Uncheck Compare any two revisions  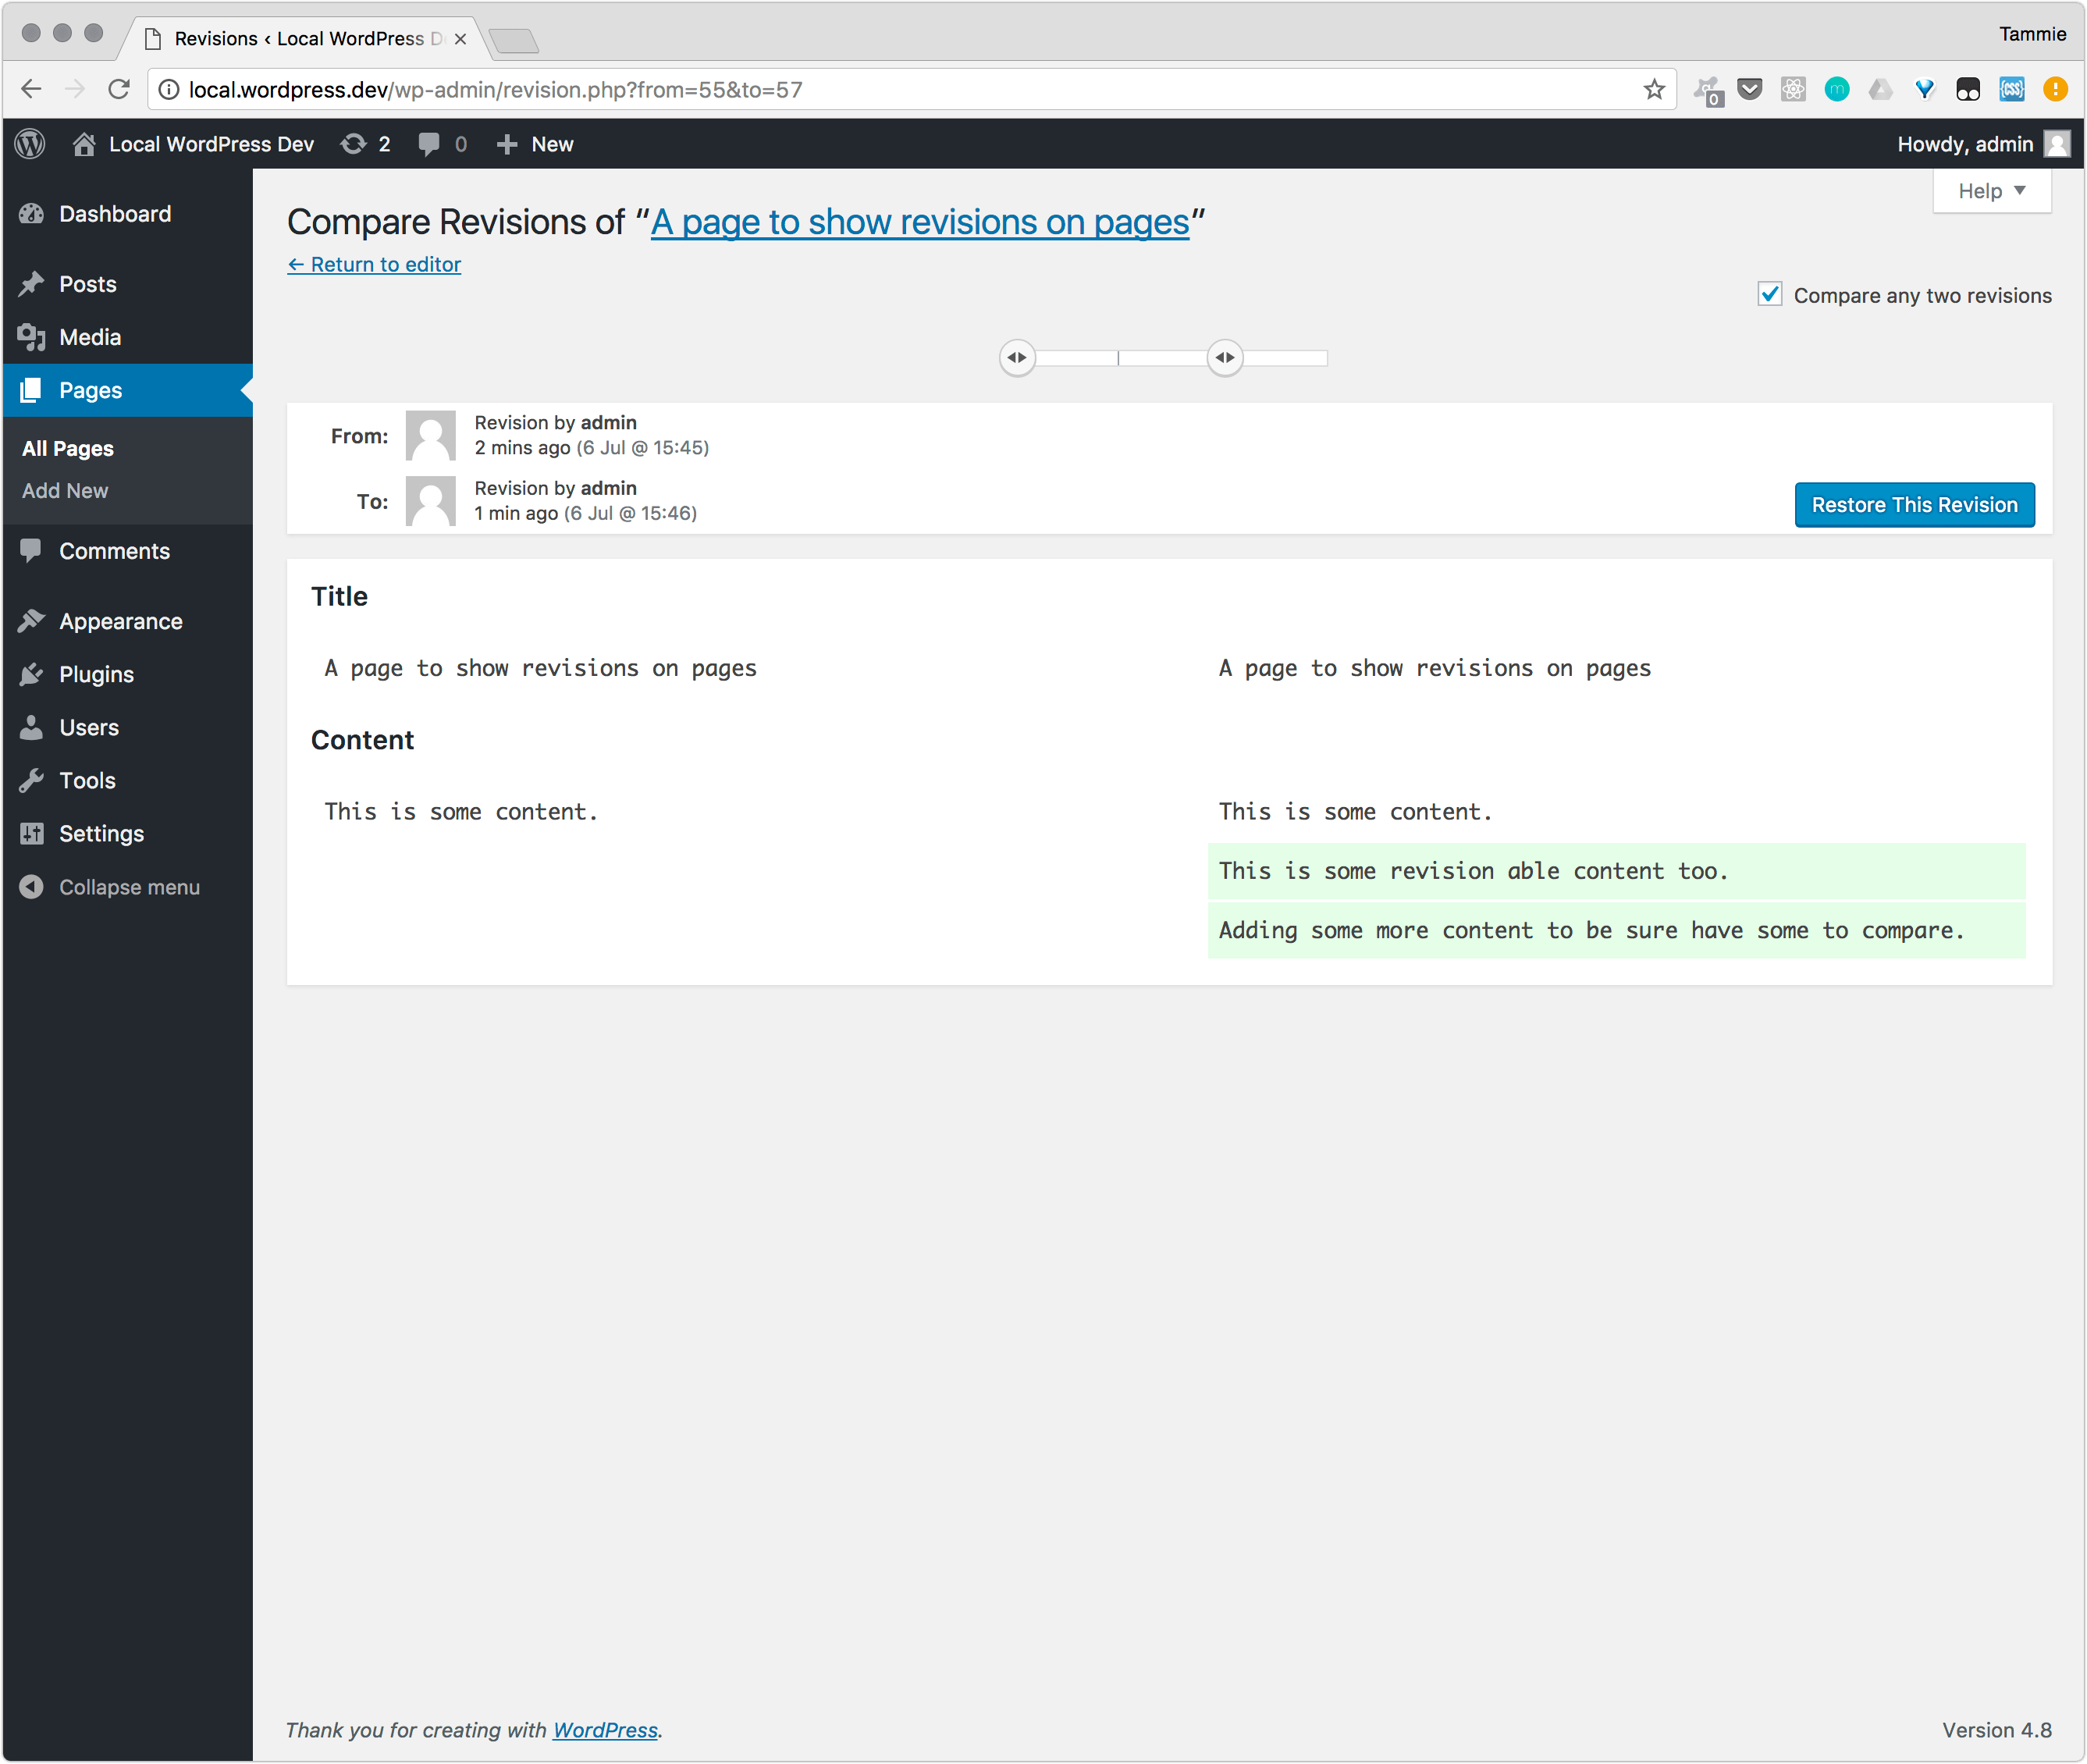coord(1769,295)
